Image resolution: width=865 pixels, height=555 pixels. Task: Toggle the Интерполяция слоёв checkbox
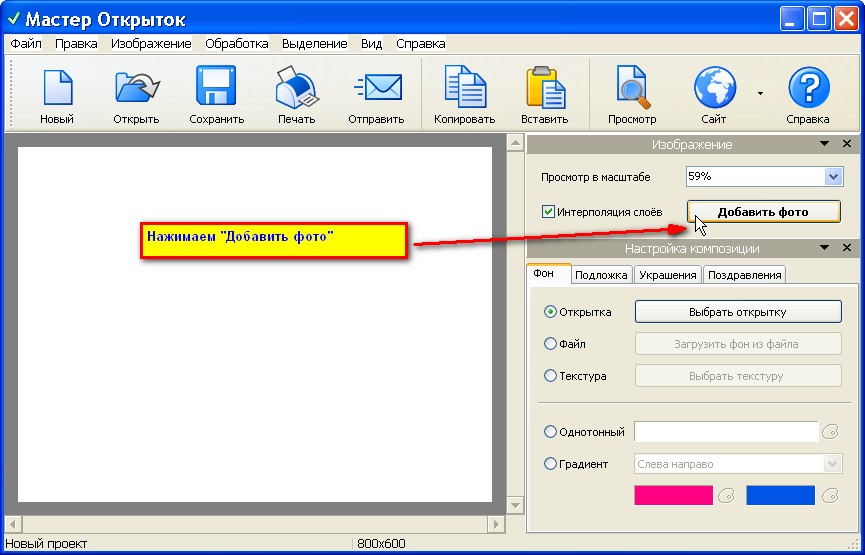(548, 211)
